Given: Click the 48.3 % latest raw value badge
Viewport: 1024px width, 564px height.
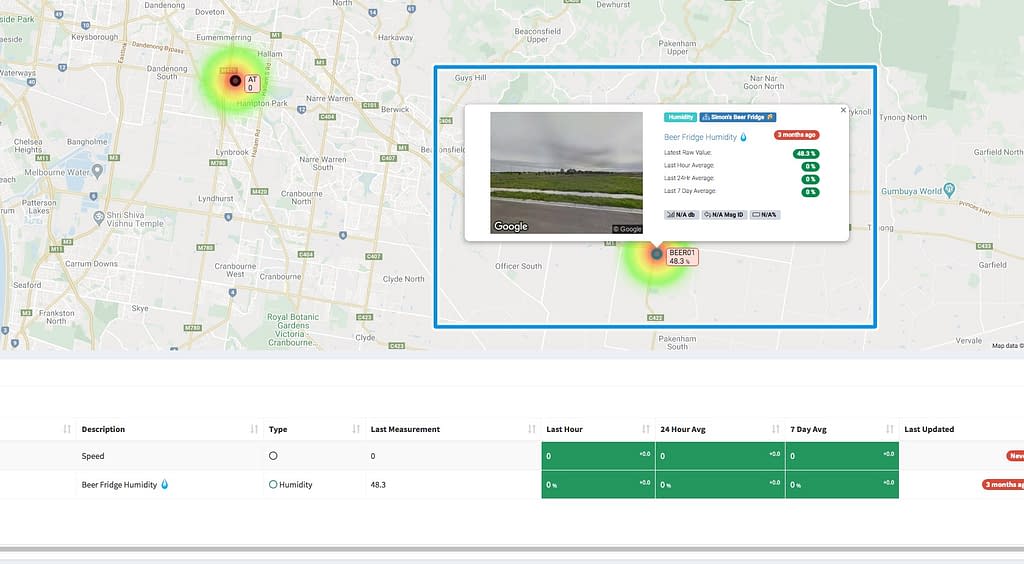Looking at the screenshot, I should [x=806, y=154].
